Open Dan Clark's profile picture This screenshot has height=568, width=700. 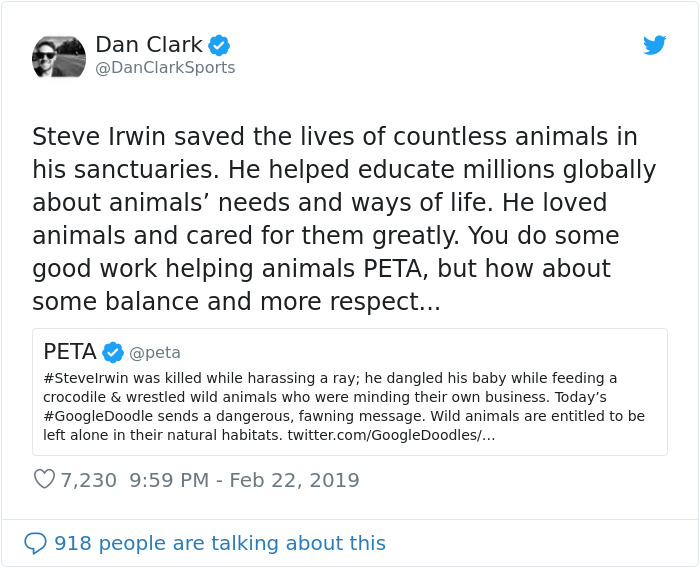click(x=59, y=56)
